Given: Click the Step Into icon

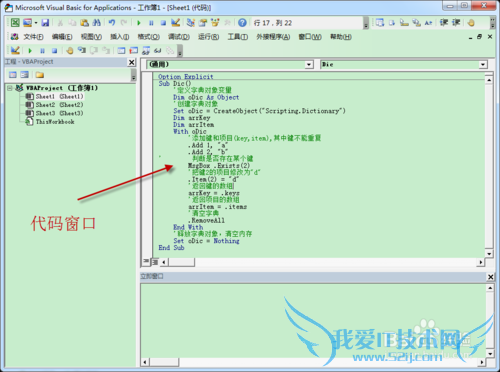Looking at the screenshot, I should (x=82, y=50).
